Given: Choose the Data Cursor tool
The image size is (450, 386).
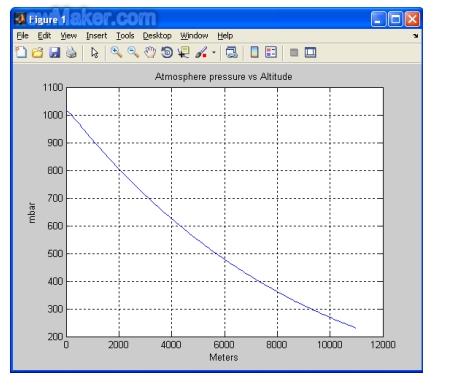Looking at the screenshot, I should point(183,52).
